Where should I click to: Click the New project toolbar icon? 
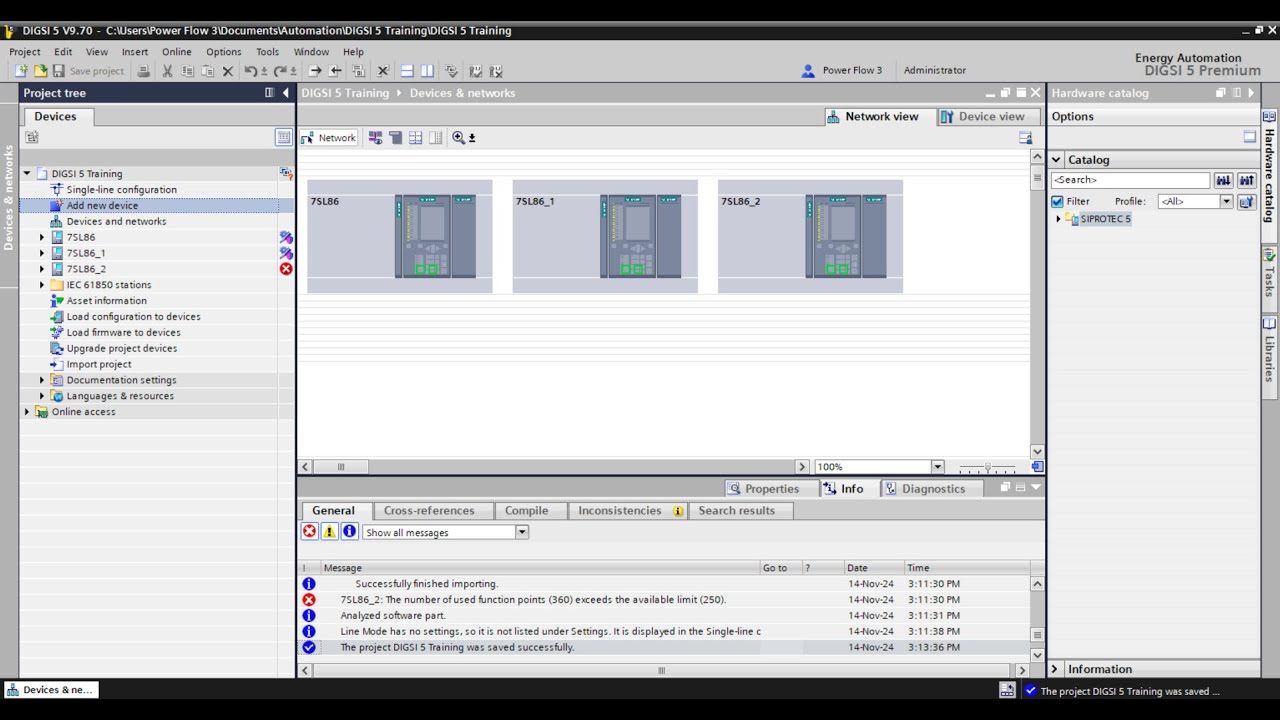pos(21,71)
